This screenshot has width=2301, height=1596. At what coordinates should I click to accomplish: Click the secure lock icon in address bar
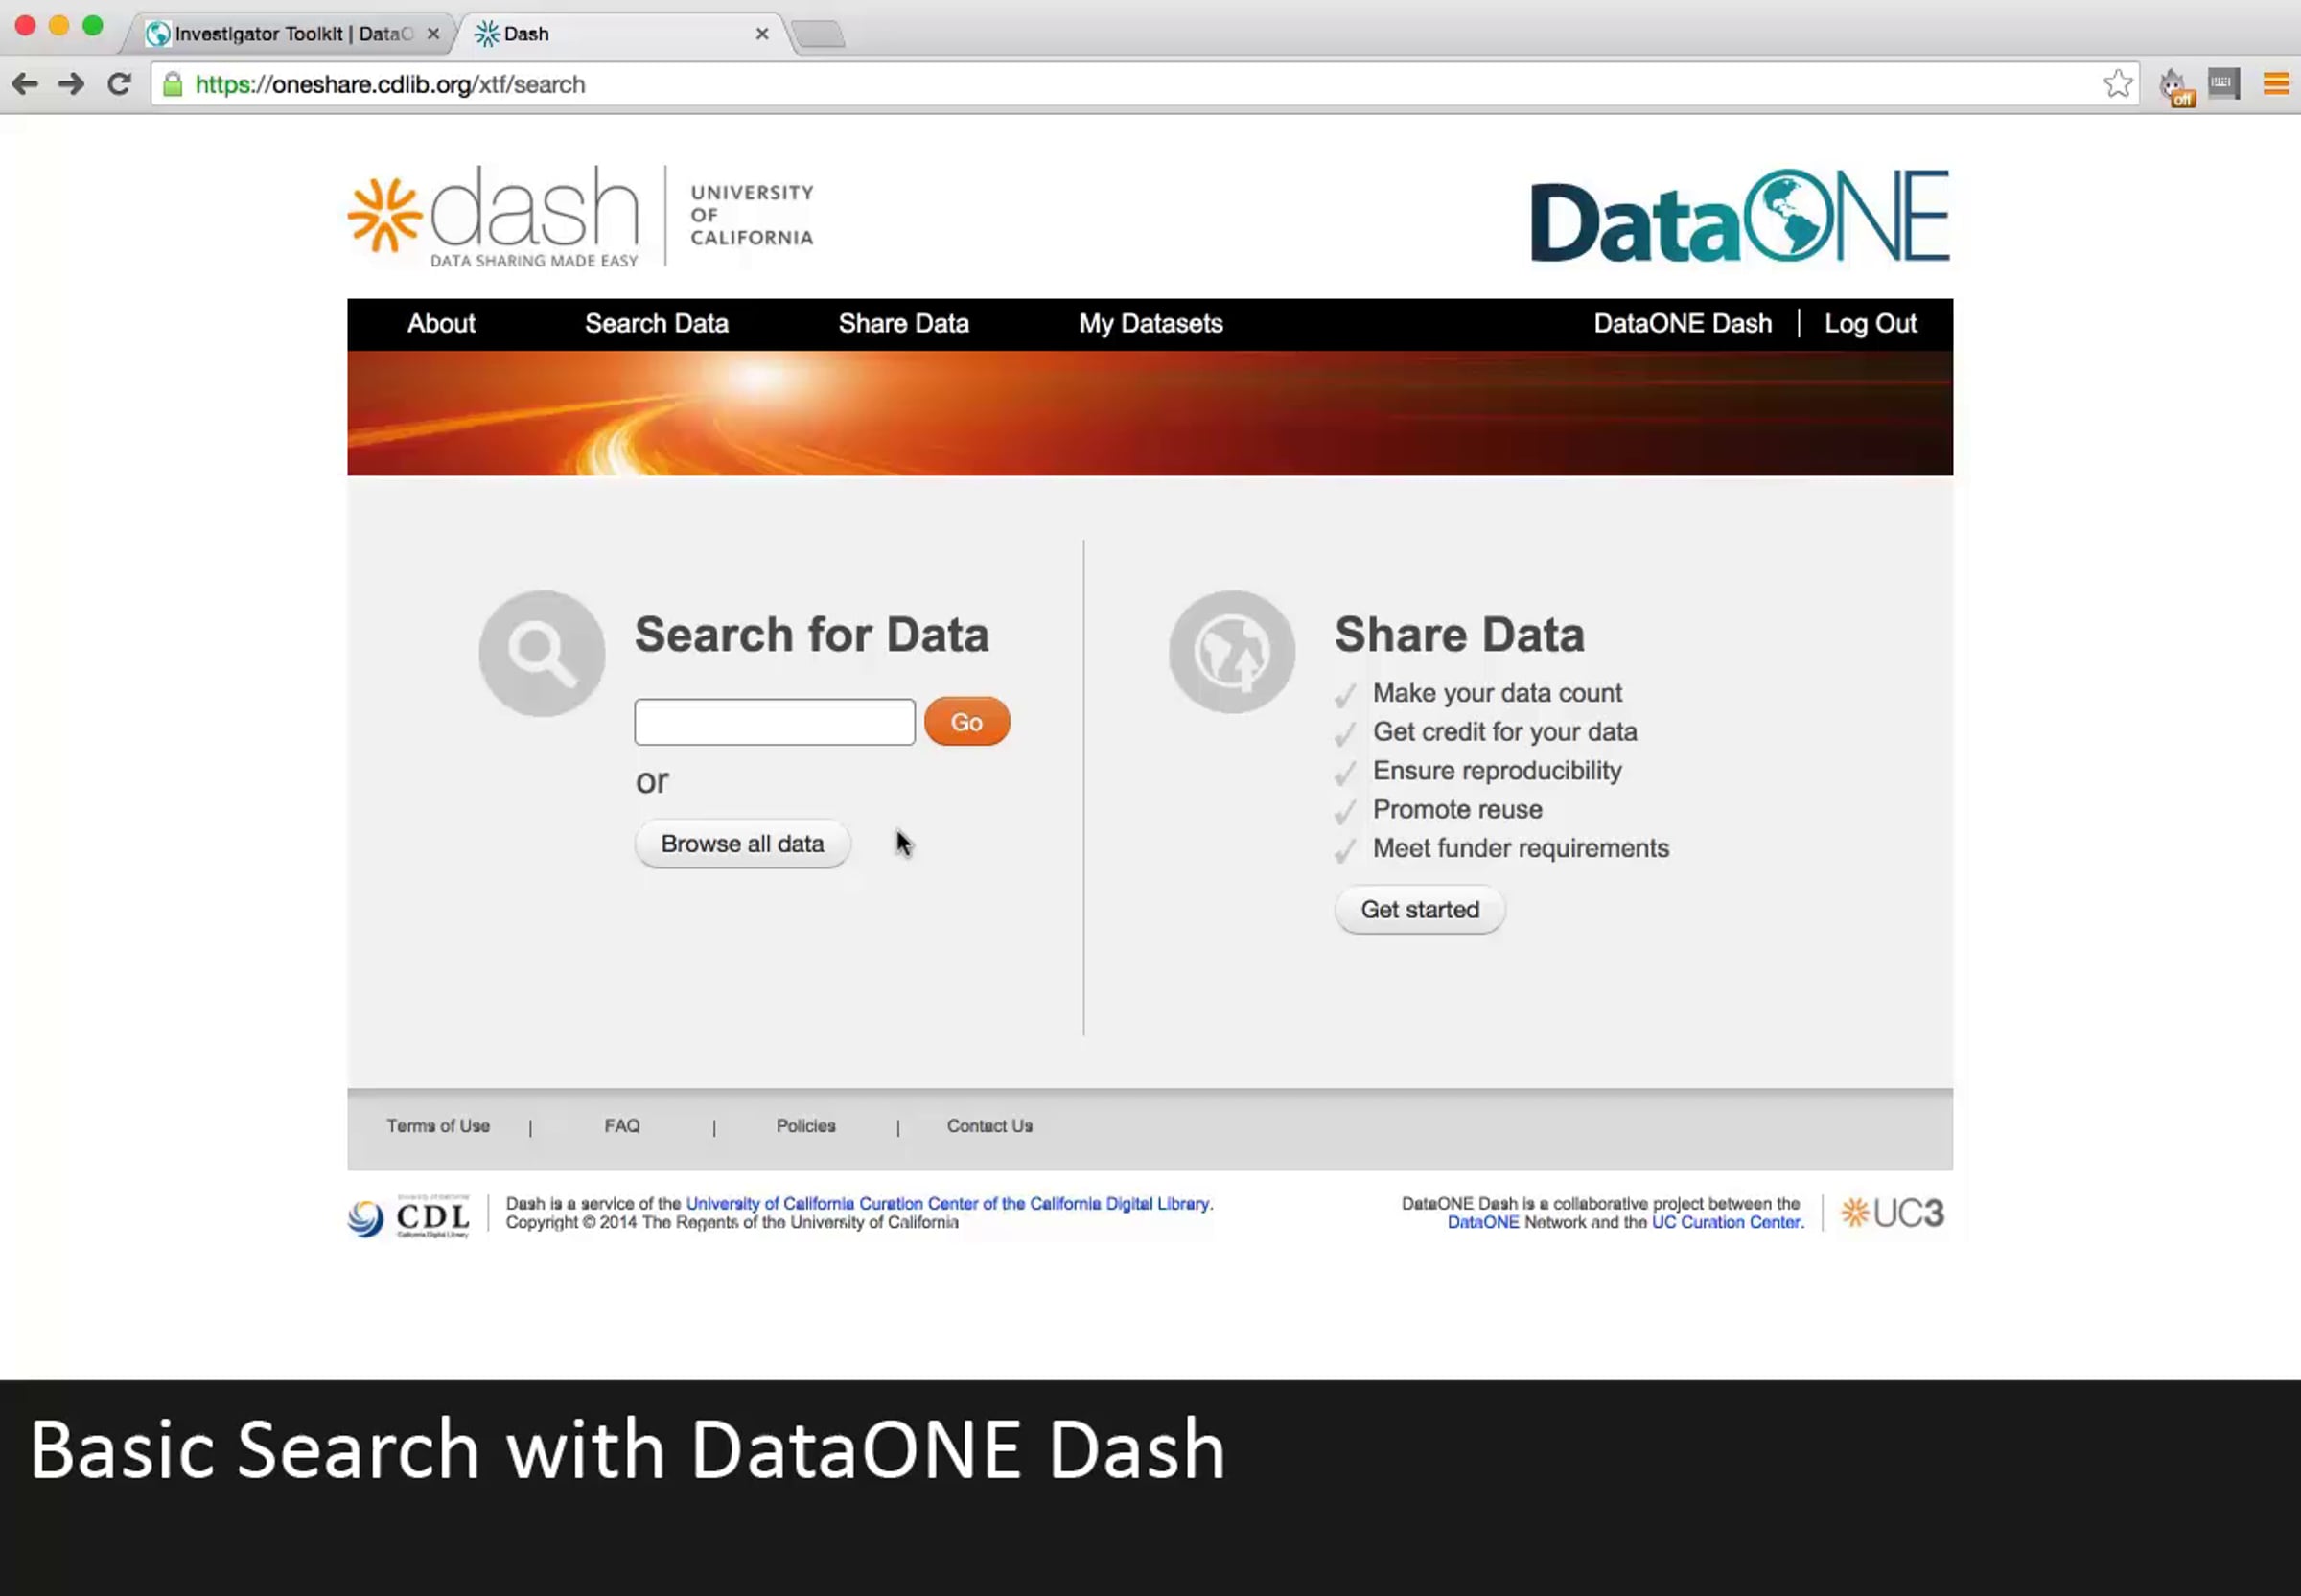click(173, 84)
